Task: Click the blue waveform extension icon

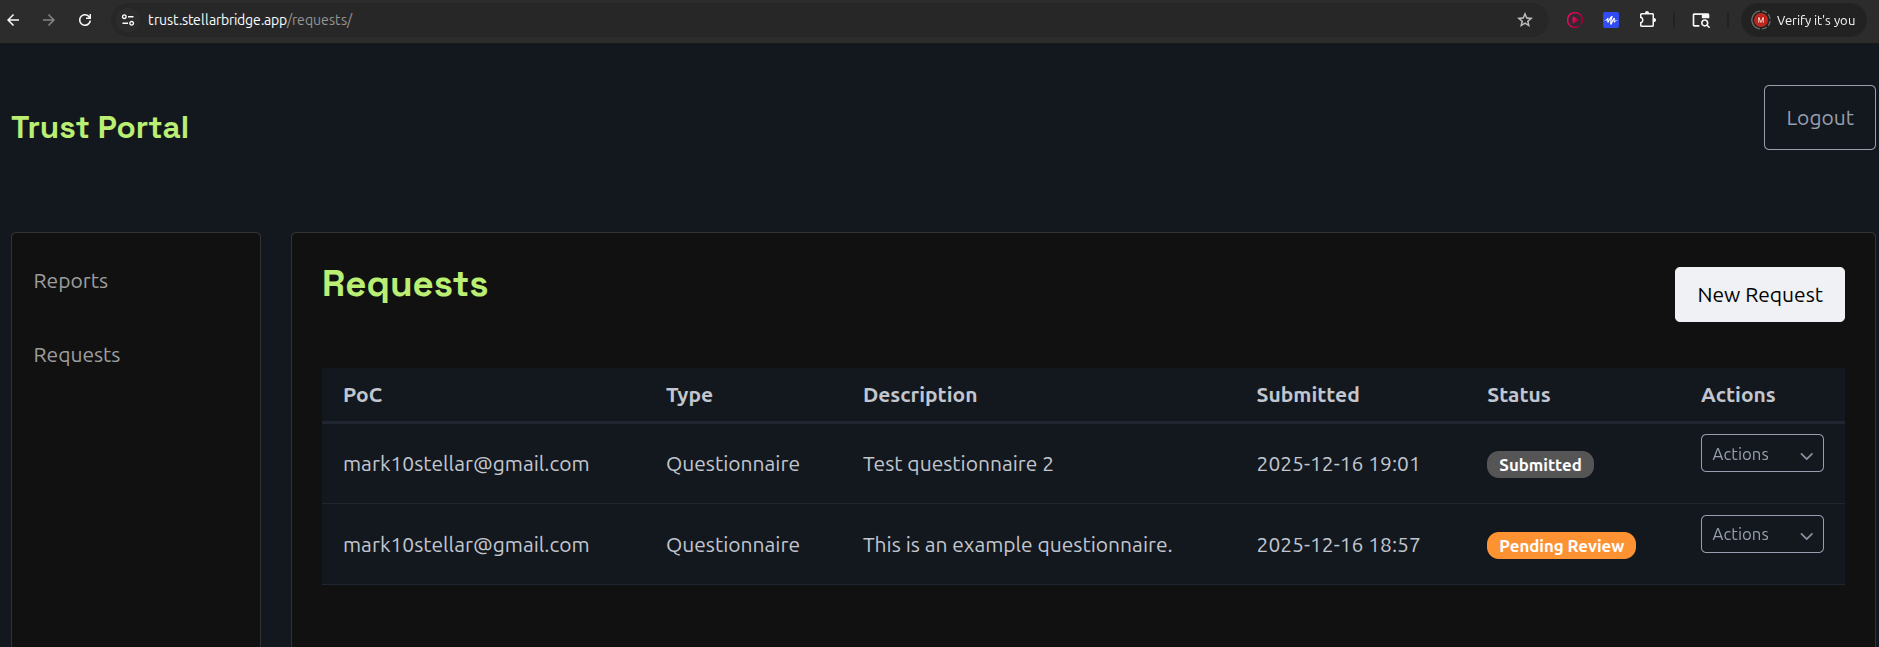Action: click(x=1611, y=20)
